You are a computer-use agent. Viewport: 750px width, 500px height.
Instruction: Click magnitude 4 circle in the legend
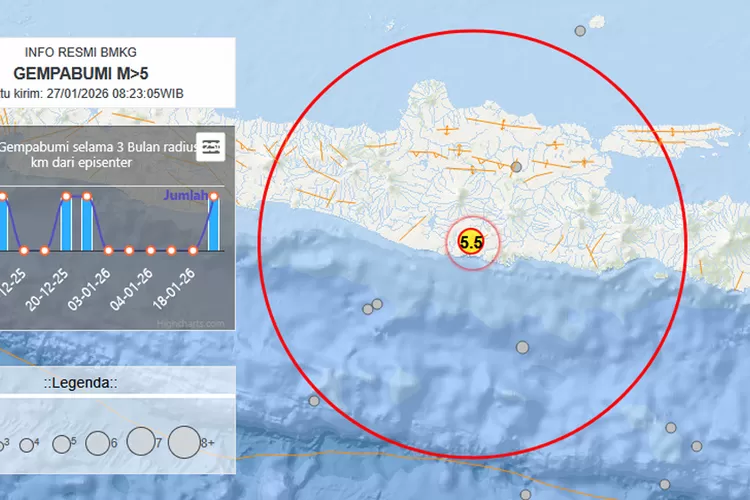(26, 445)
